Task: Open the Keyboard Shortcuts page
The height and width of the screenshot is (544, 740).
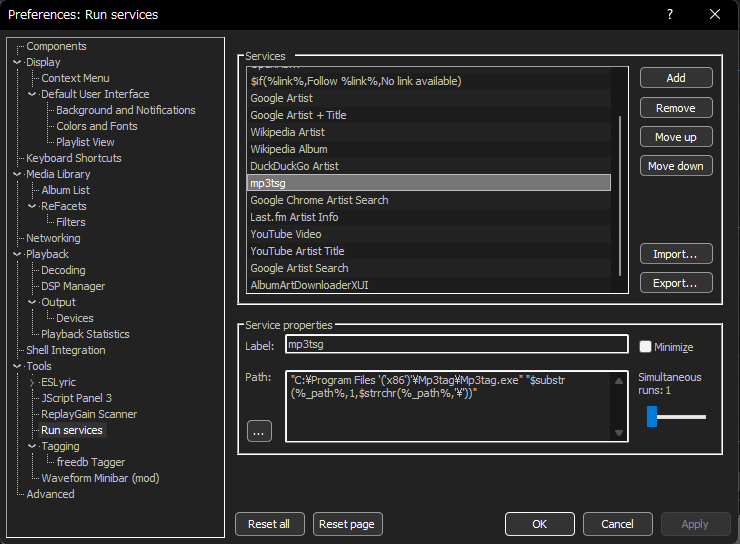Action: [74, 158]
